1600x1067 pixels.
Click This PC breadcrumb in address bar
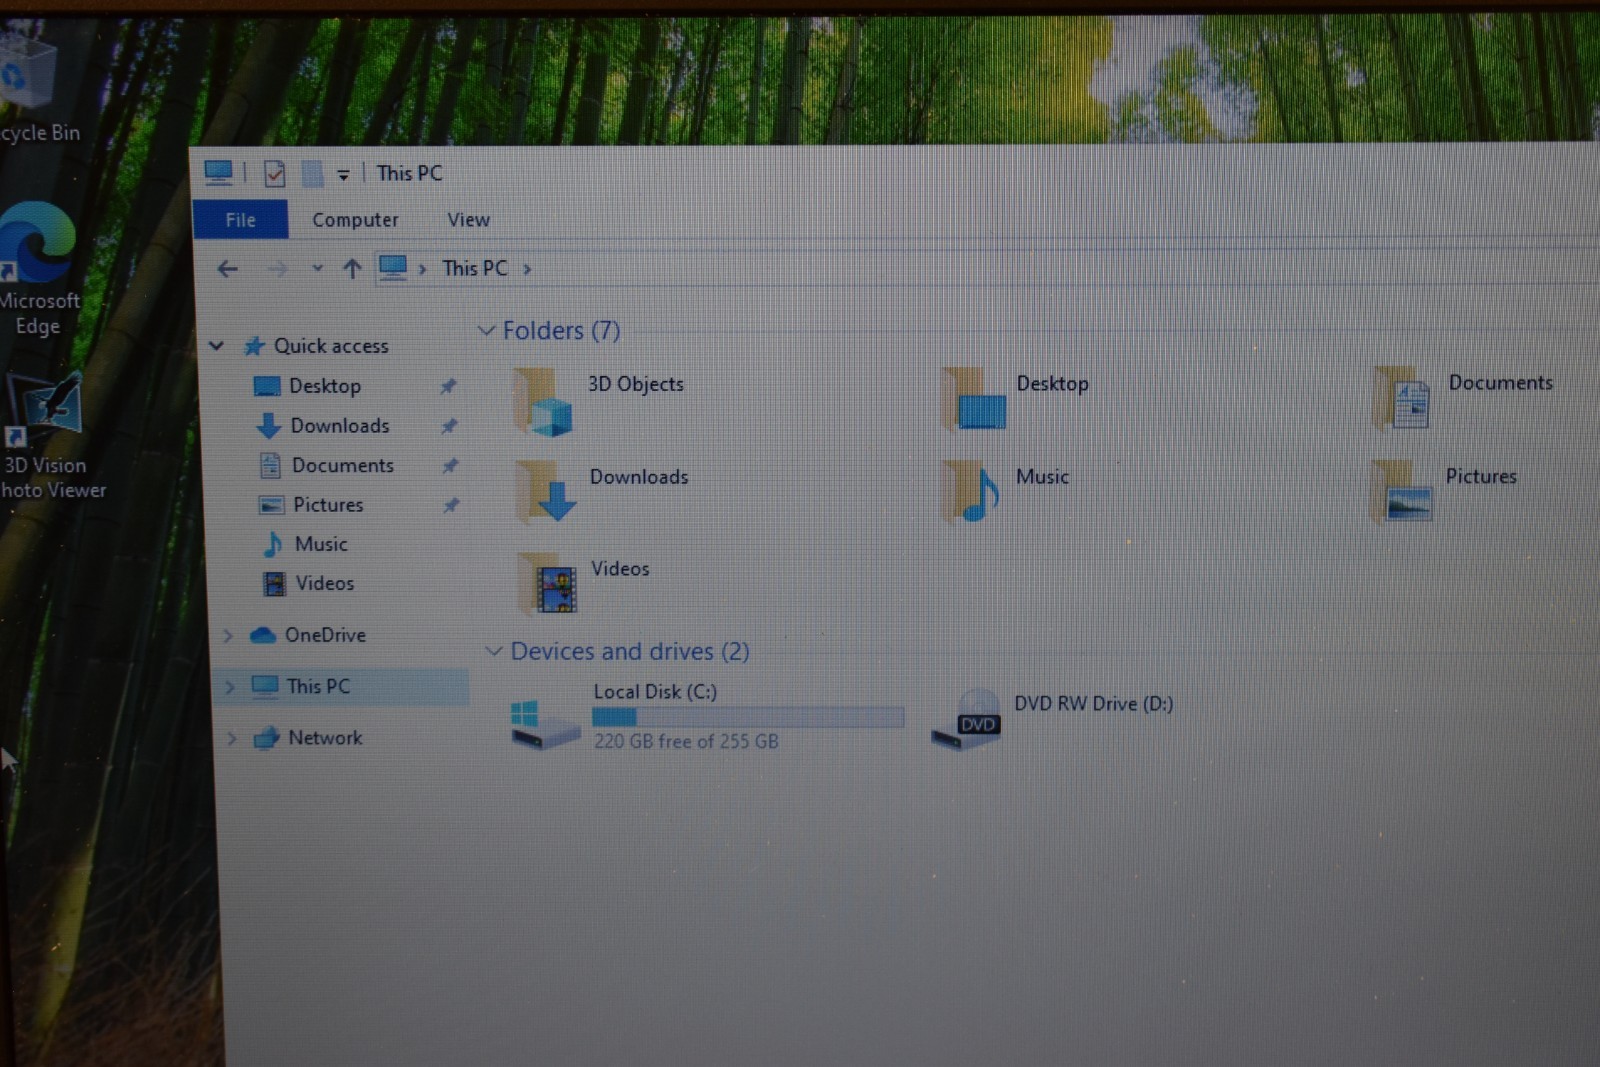tap(475, 268)
